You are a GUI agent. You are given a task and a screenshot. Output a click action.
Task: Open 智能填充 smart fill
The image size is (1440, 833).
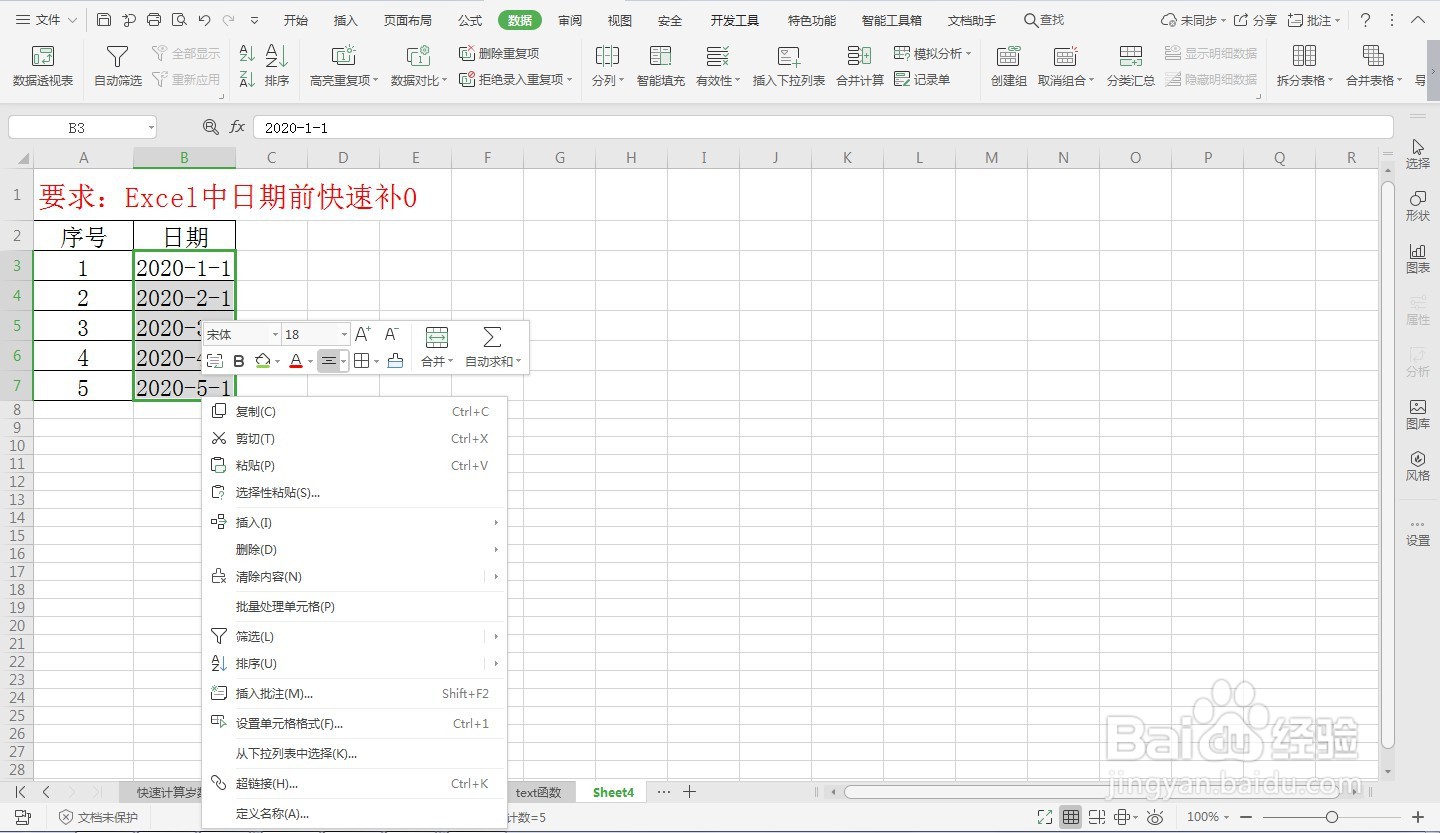(661, 66)
